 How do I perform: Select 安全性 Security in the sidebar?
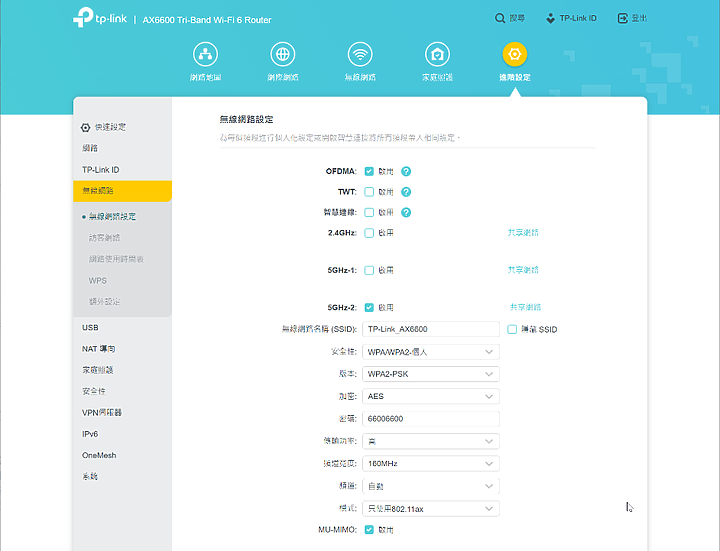click(x=94, y=391)
